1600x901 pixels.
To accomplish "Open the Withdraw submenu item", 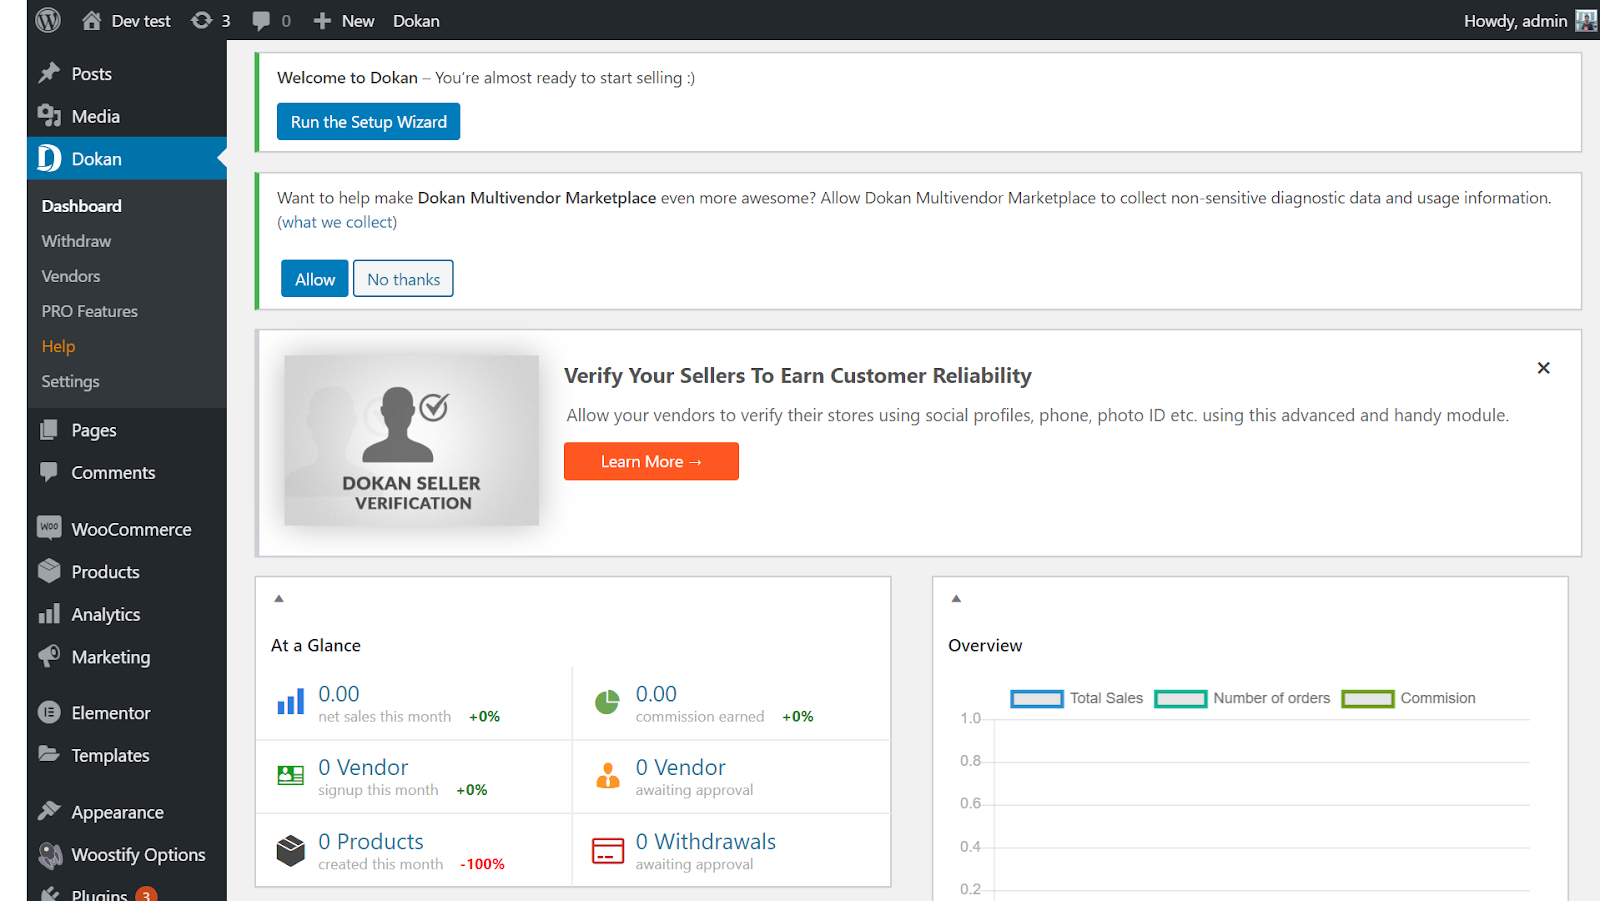I will [76, 241].
